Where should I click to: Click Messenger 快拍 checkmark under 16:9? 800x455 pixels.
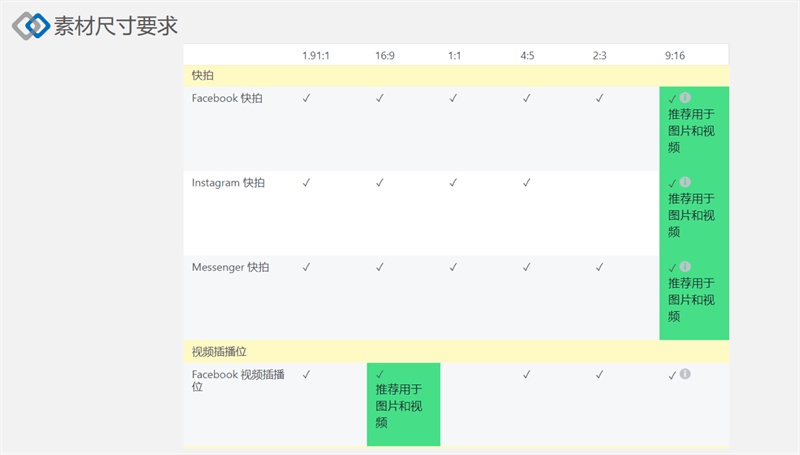point(380,267)
